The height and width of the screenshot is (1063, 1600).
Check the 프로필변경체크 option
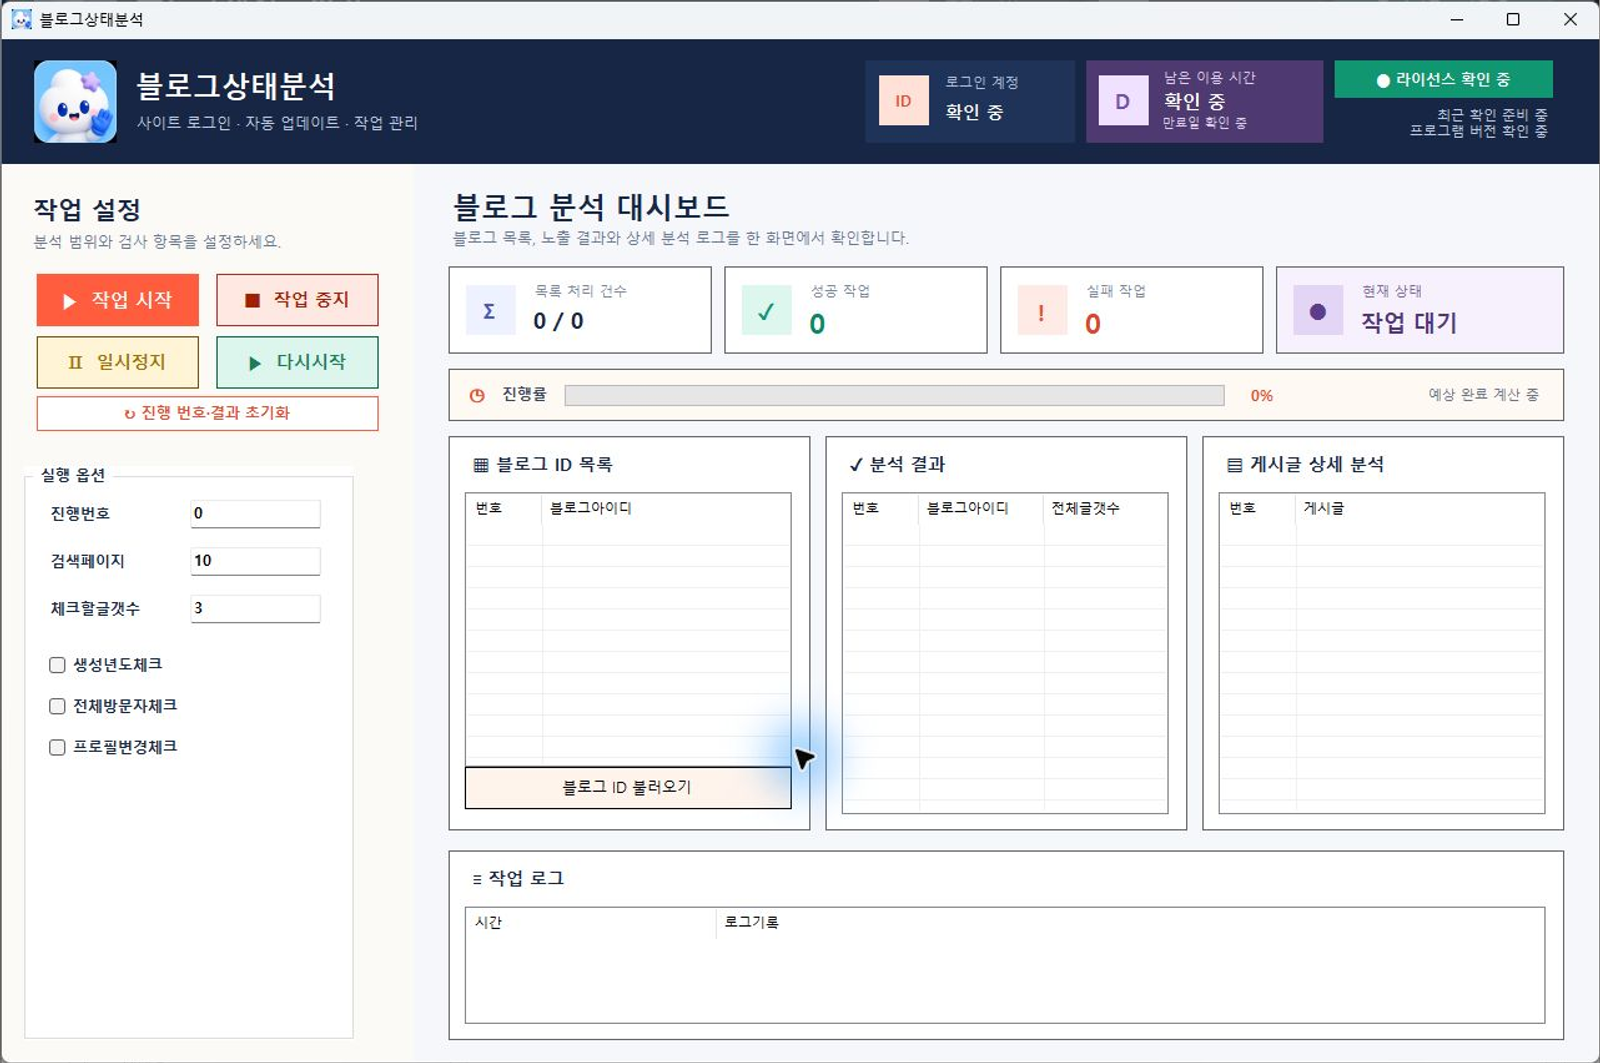click(x=58, y=747)
